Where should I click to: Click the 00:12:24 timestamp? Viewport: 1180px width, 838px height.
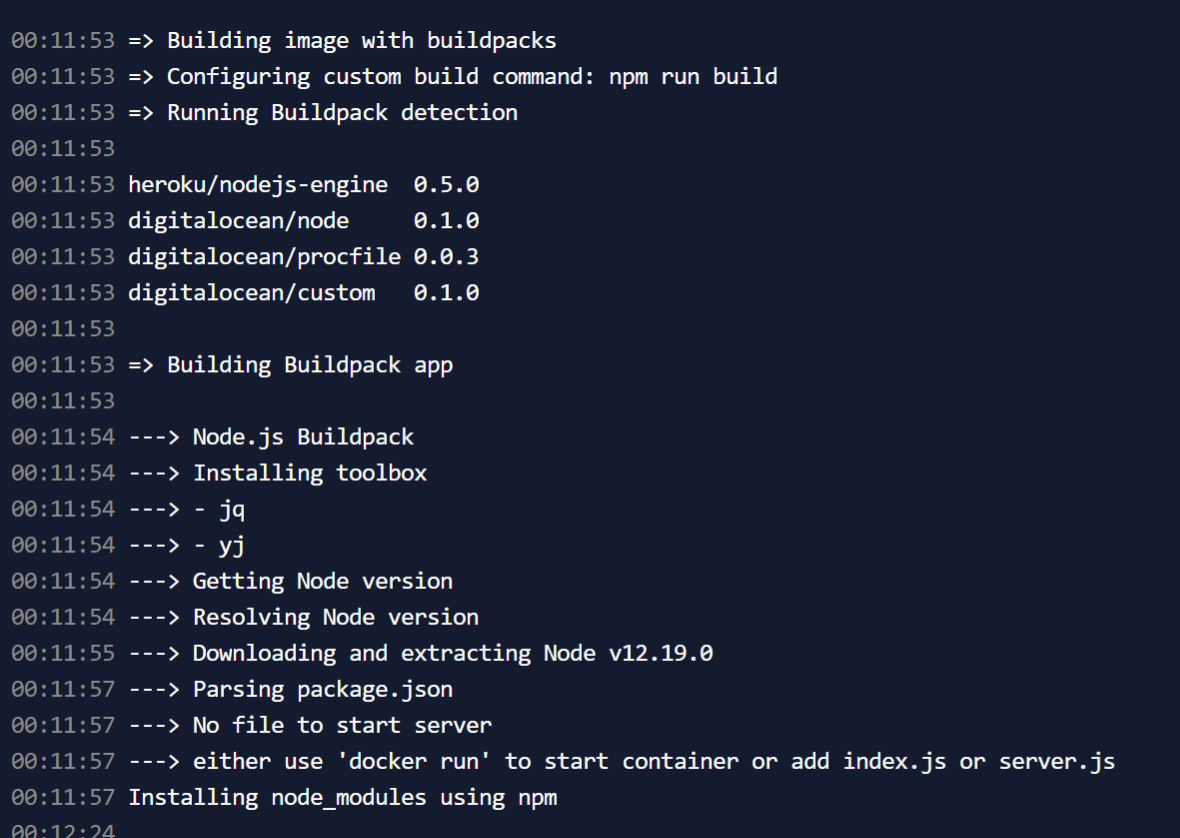click(x=63, y=830)
